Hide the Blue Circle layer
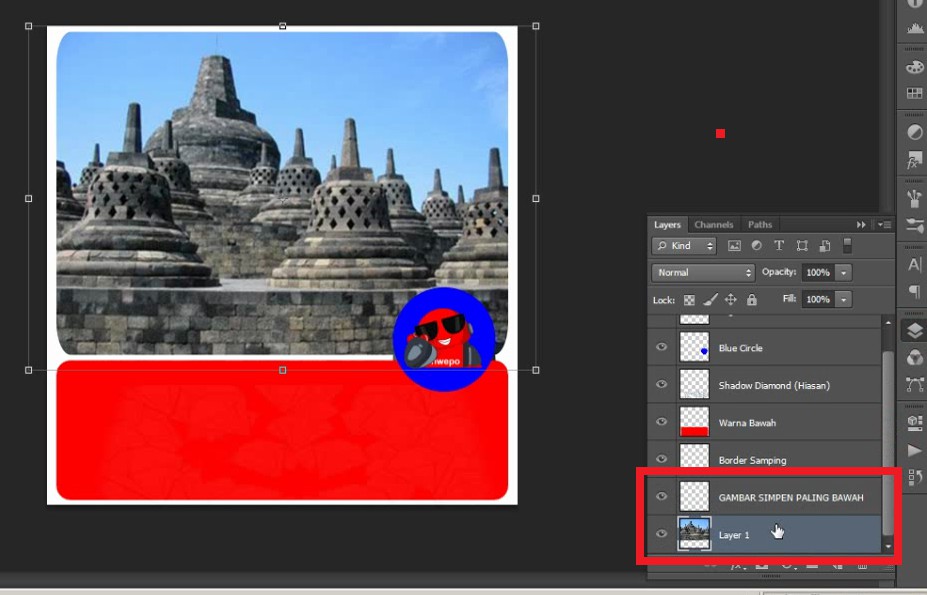 tap(662, 347)
